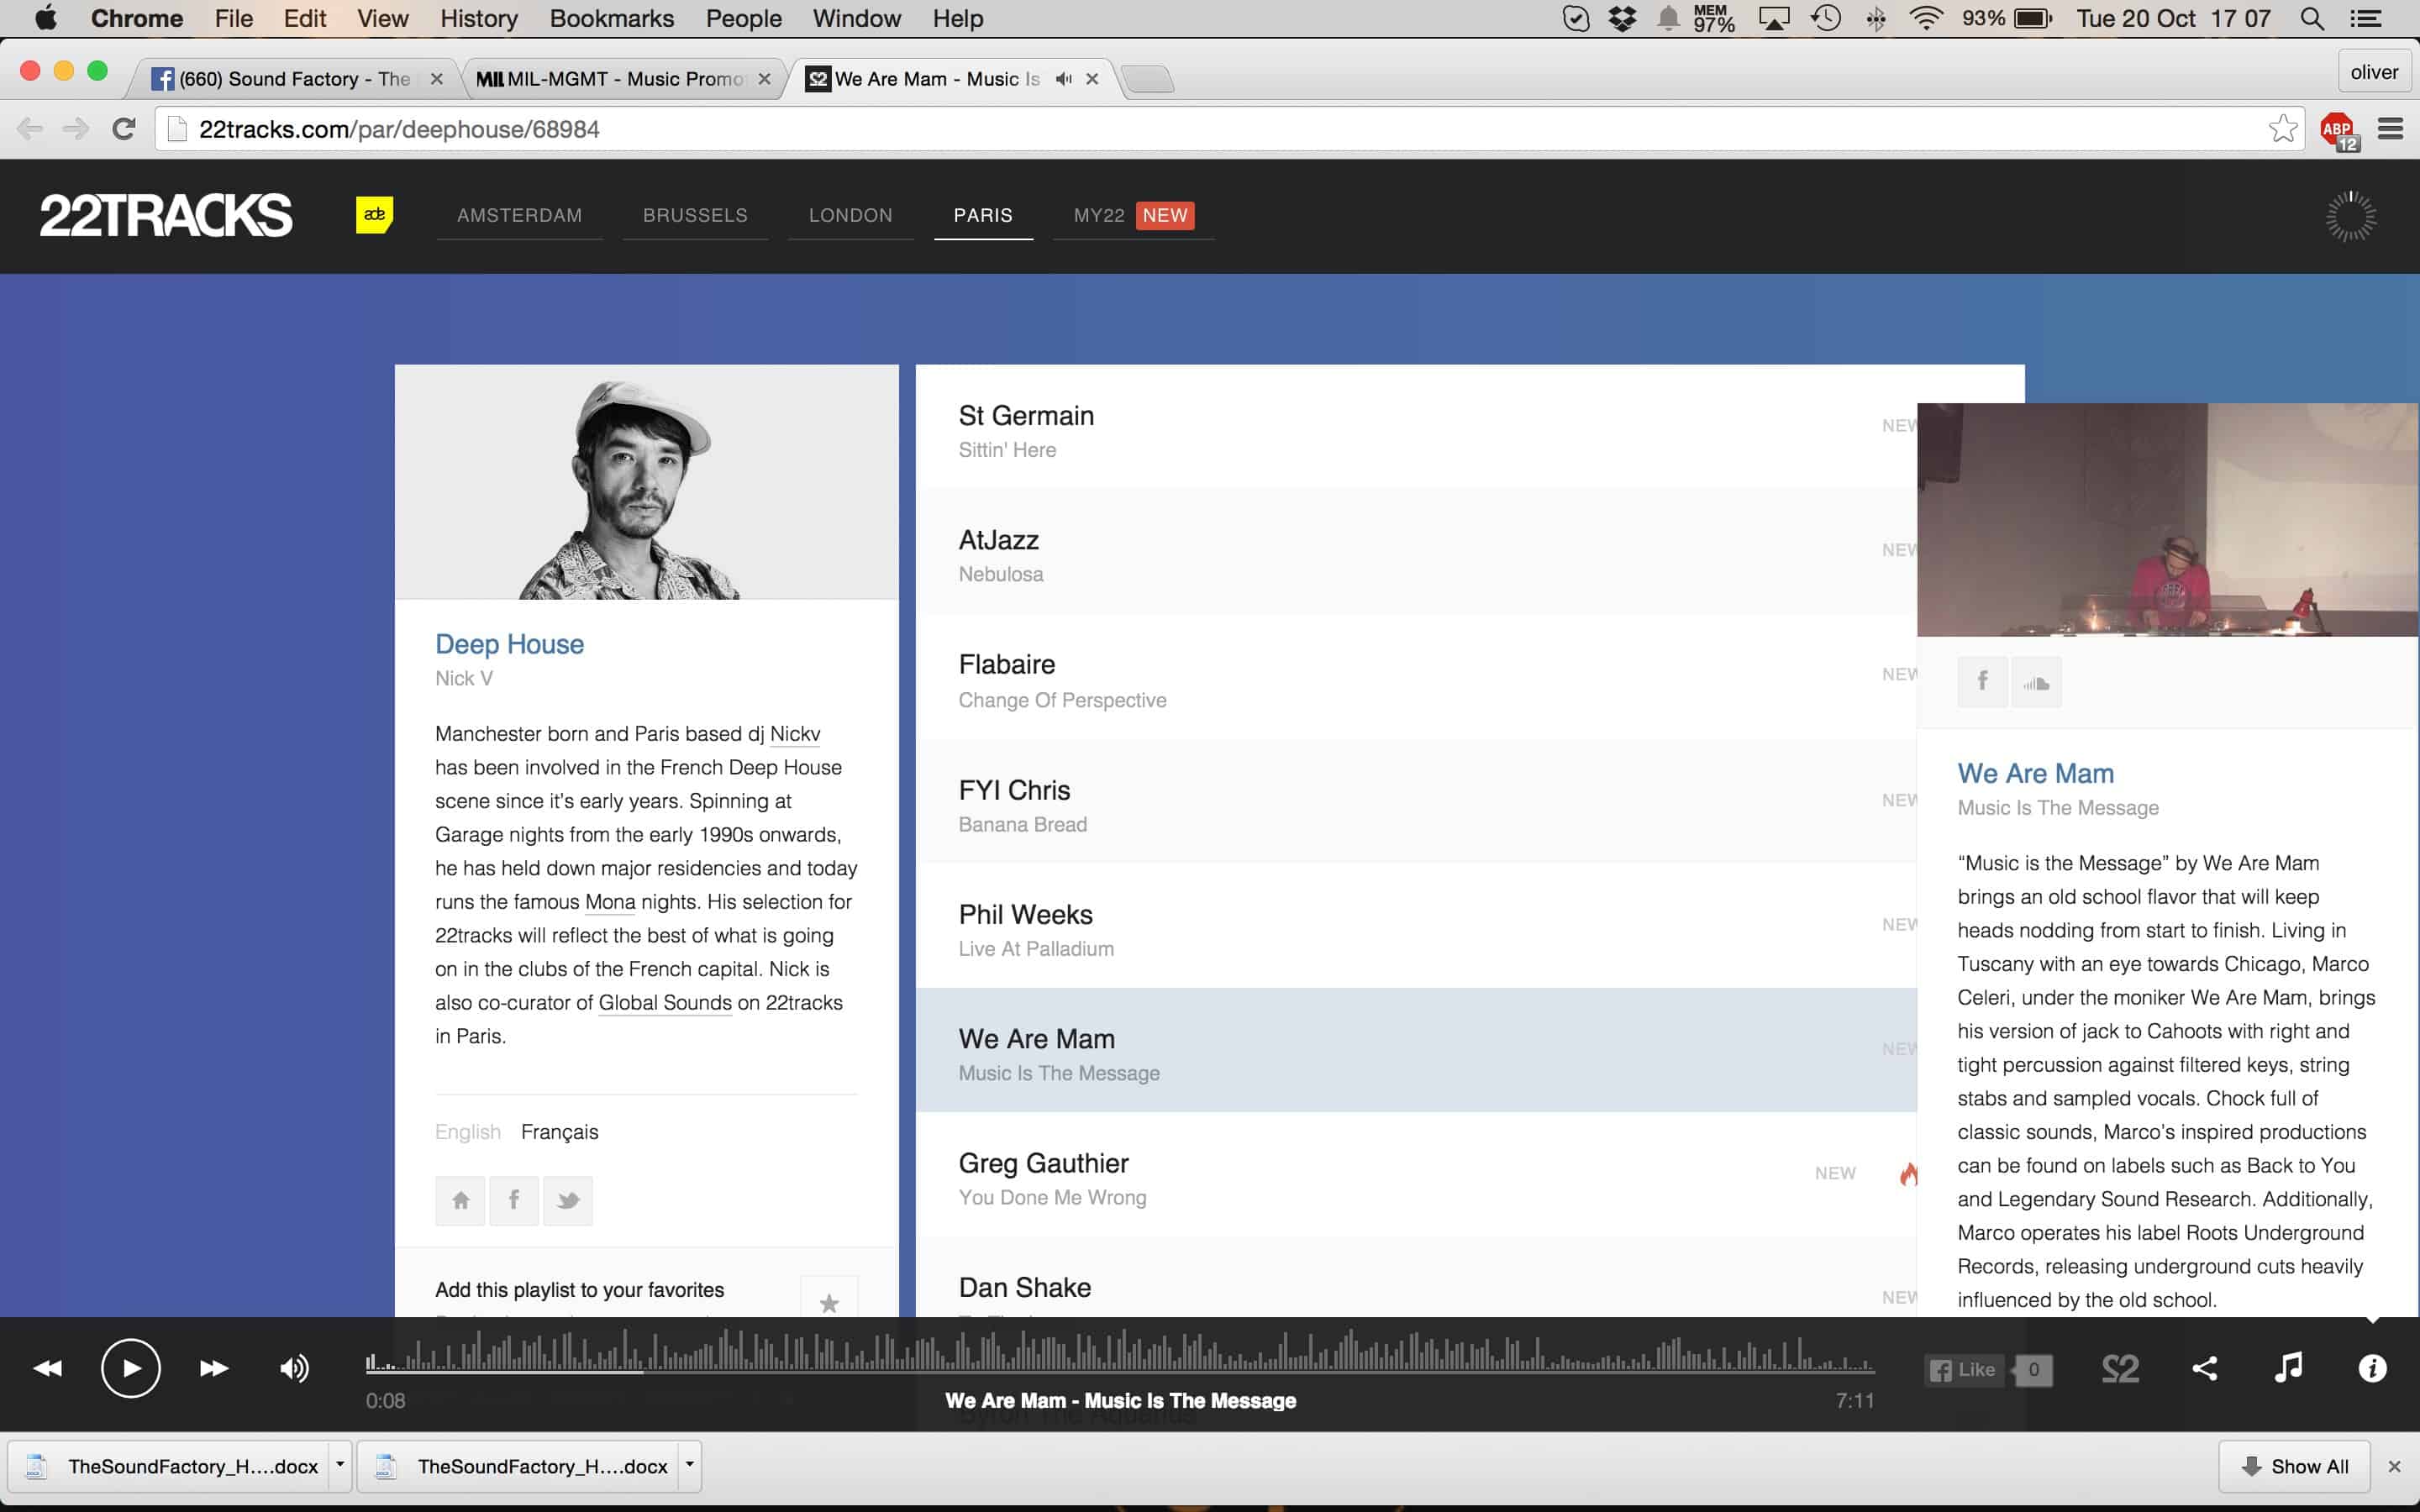Select We Are Mam track row
Viewport: 2420px width, 1512px height.
click(1416, 1051)
